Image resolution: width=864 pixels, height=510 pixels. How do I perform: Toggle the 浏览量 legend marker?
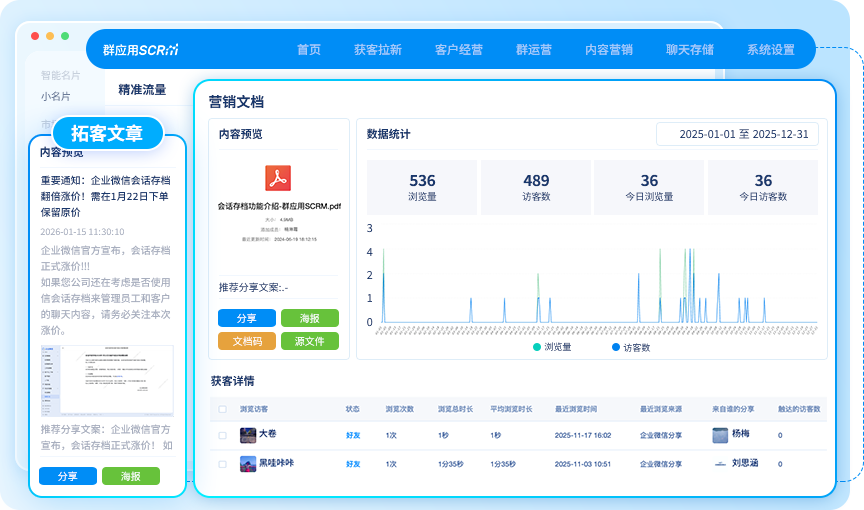coord(537,347)
